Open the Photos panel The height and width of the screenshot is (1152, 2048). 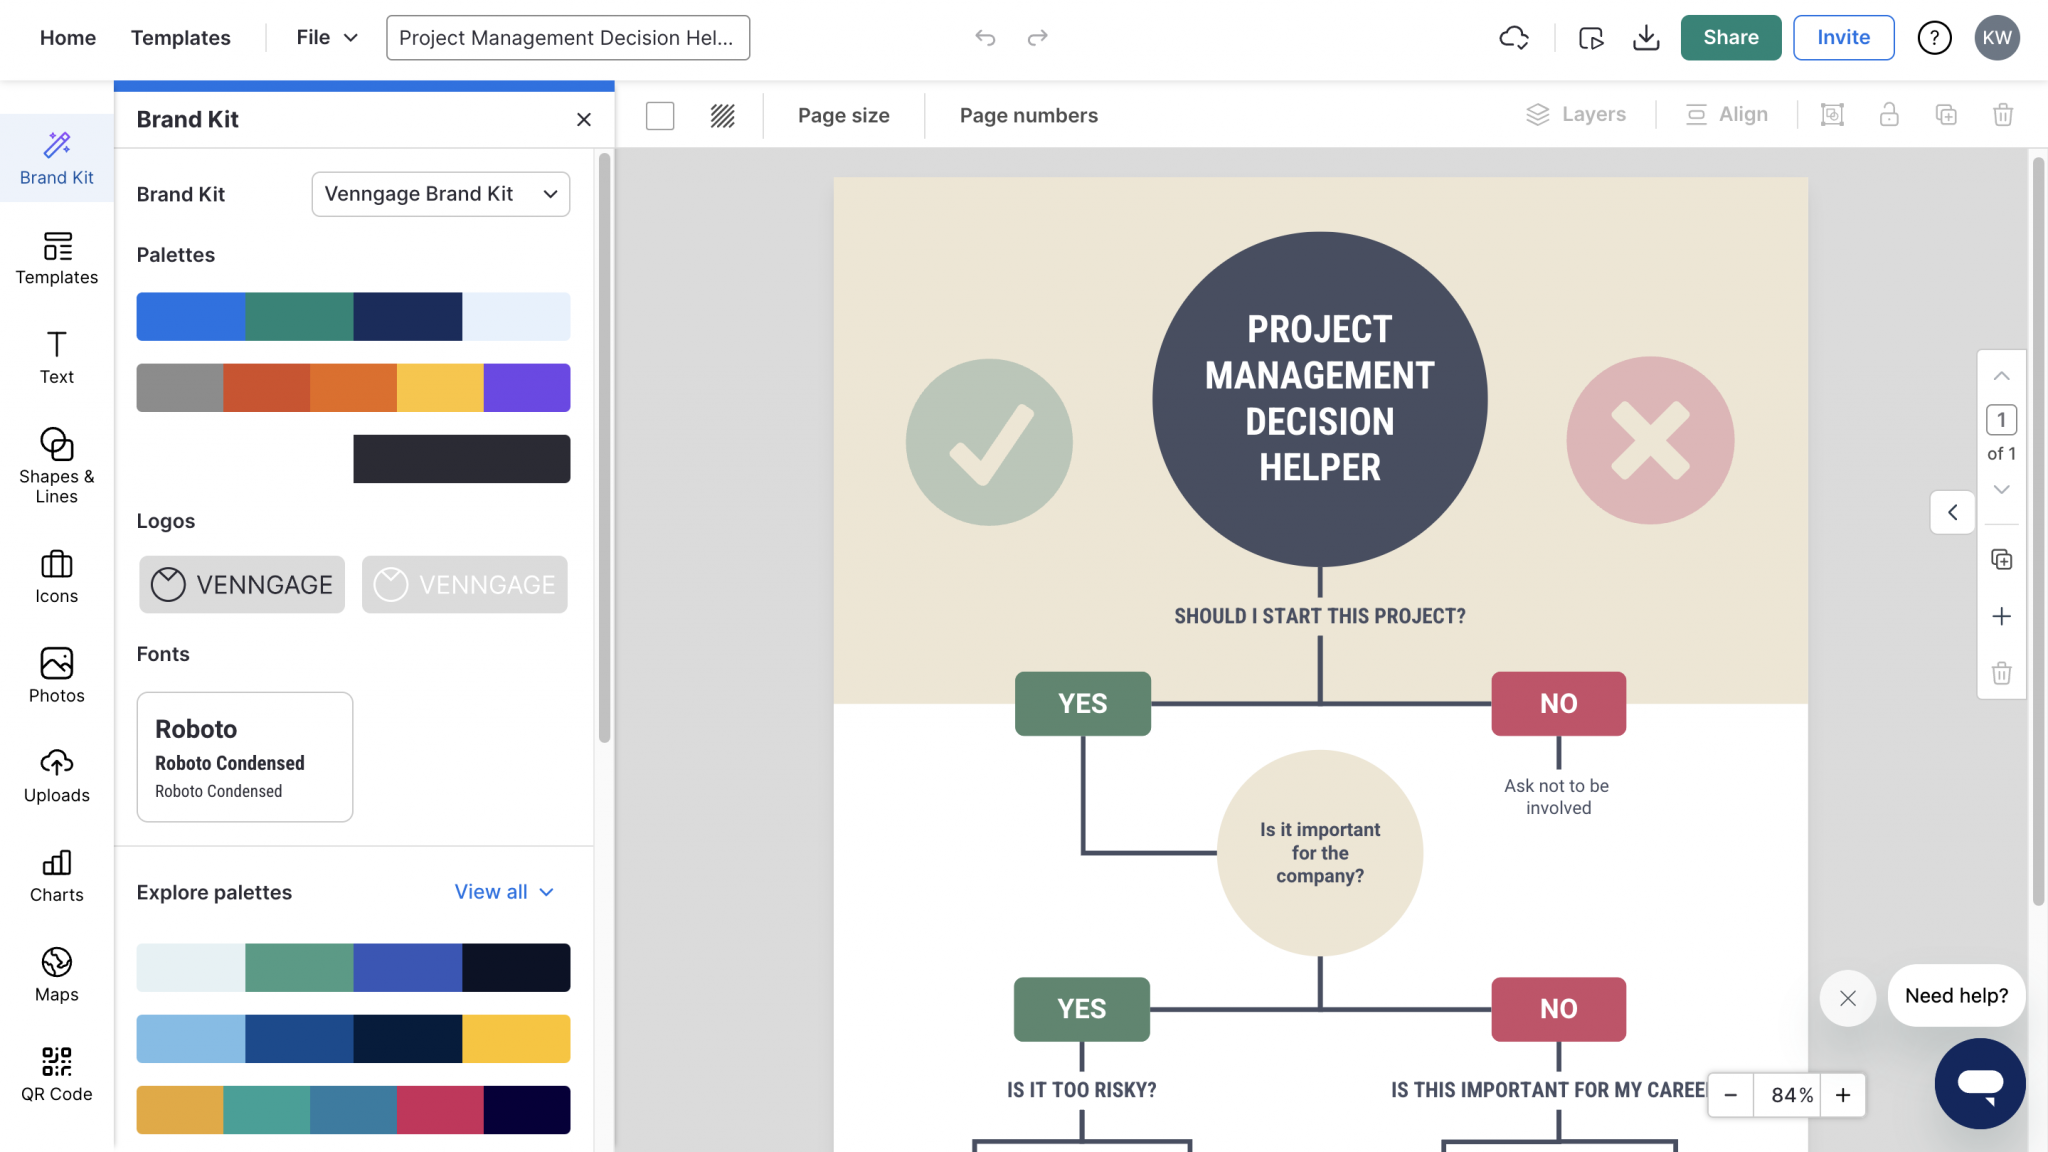pos(56,675)
